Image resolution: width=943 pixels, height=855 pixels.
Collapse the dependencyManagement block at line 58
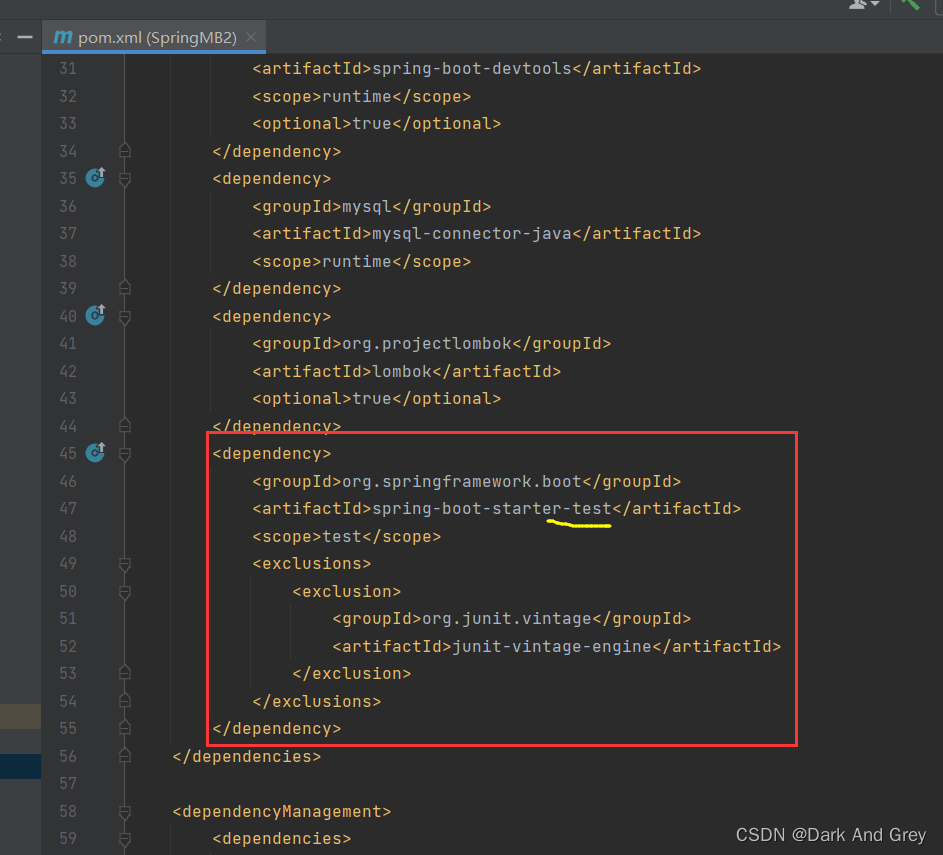tap(125, 812)
